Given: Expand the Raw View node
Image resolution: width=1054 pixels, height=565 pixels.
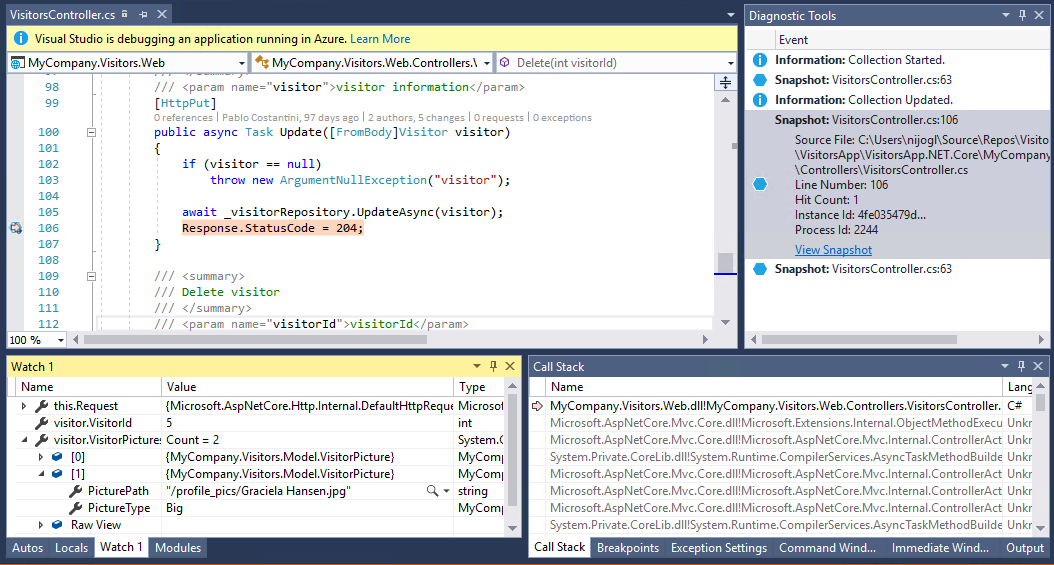Looking at the screenshot, I should pyautogui.click(x=40, y=525).
